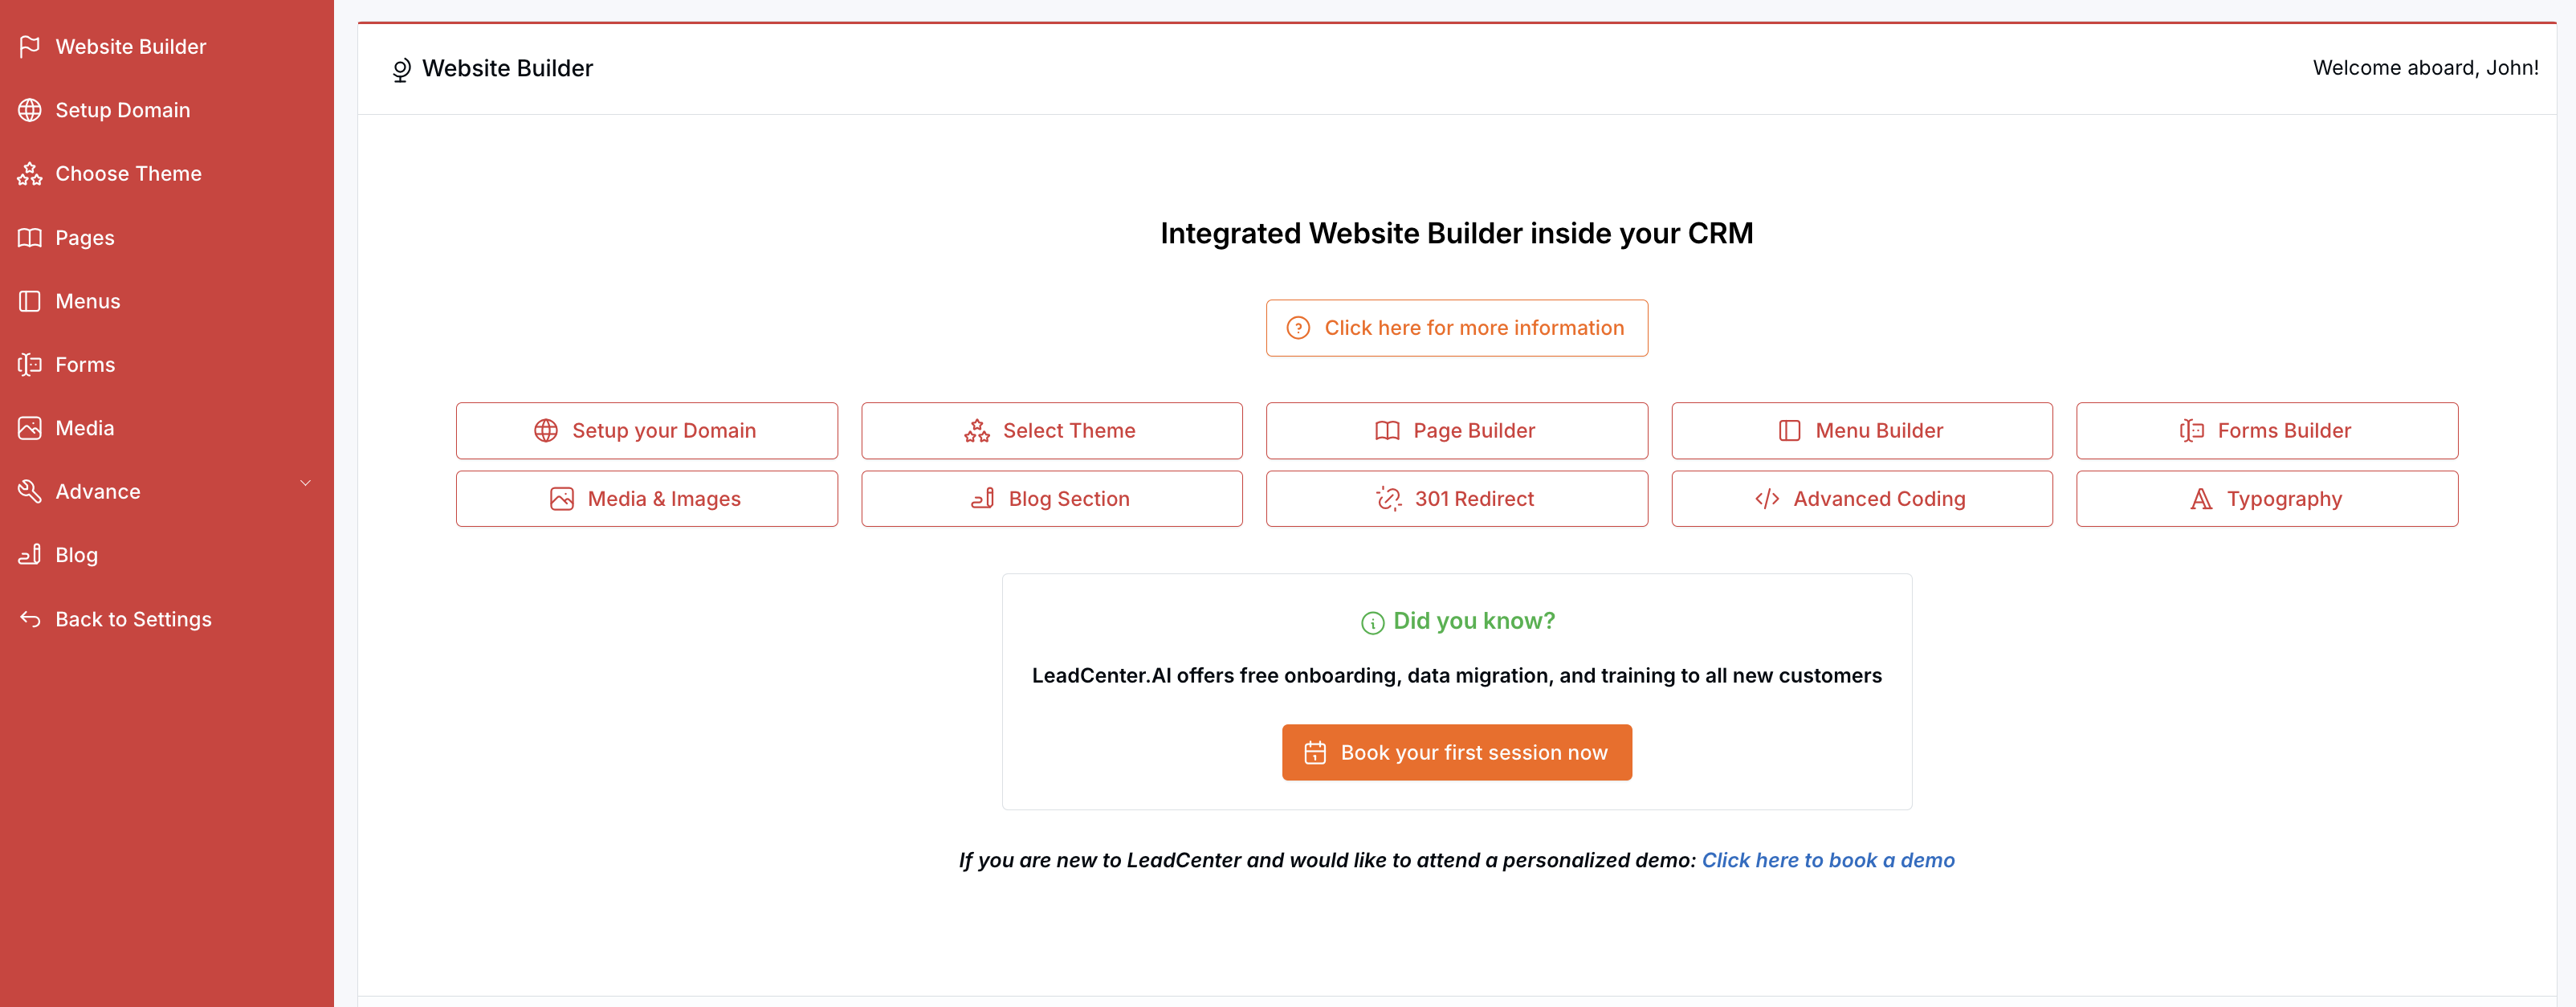Click the Website Builder header title

click(507, 68)
